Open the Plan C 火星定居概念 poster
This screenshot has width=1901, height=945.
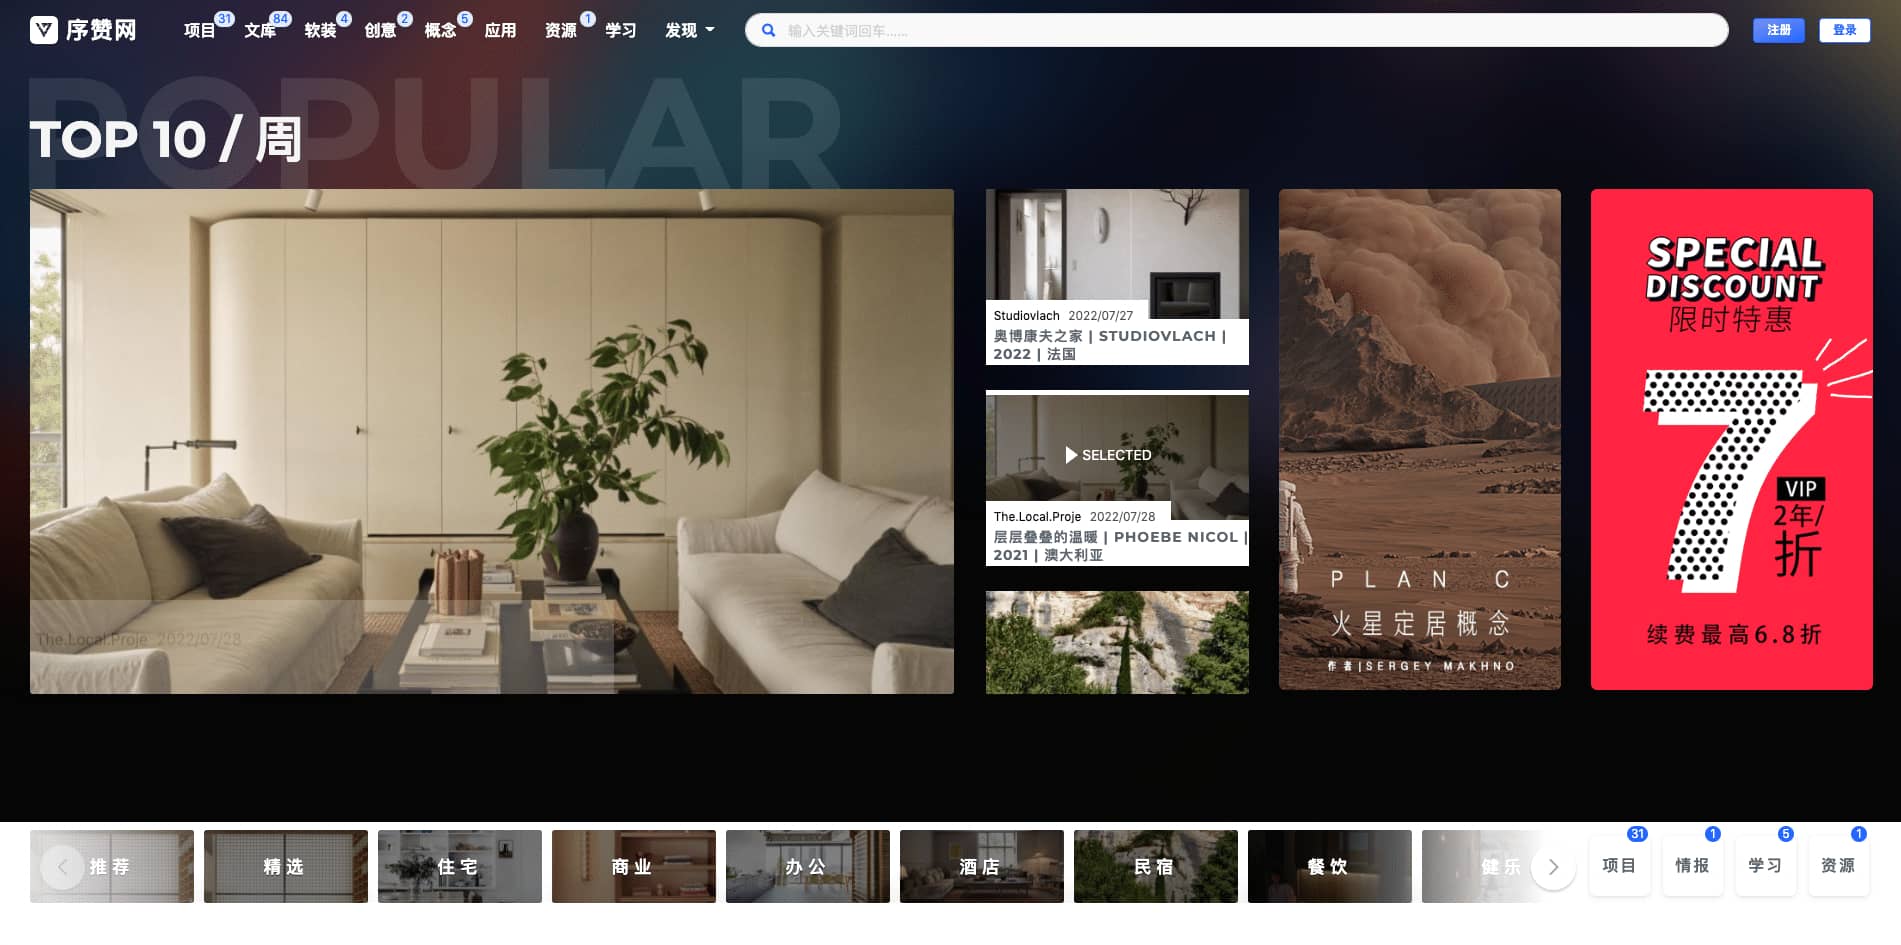[x=1419, y=440]
